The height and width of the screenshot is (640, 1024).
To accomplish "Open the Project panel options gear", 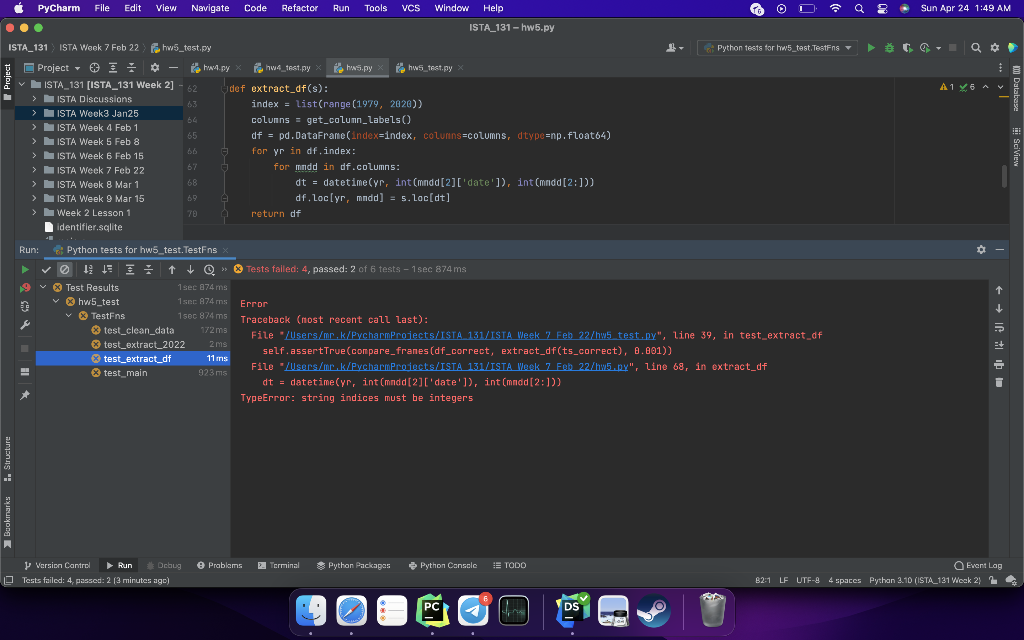I will click(x=155, y=68).
